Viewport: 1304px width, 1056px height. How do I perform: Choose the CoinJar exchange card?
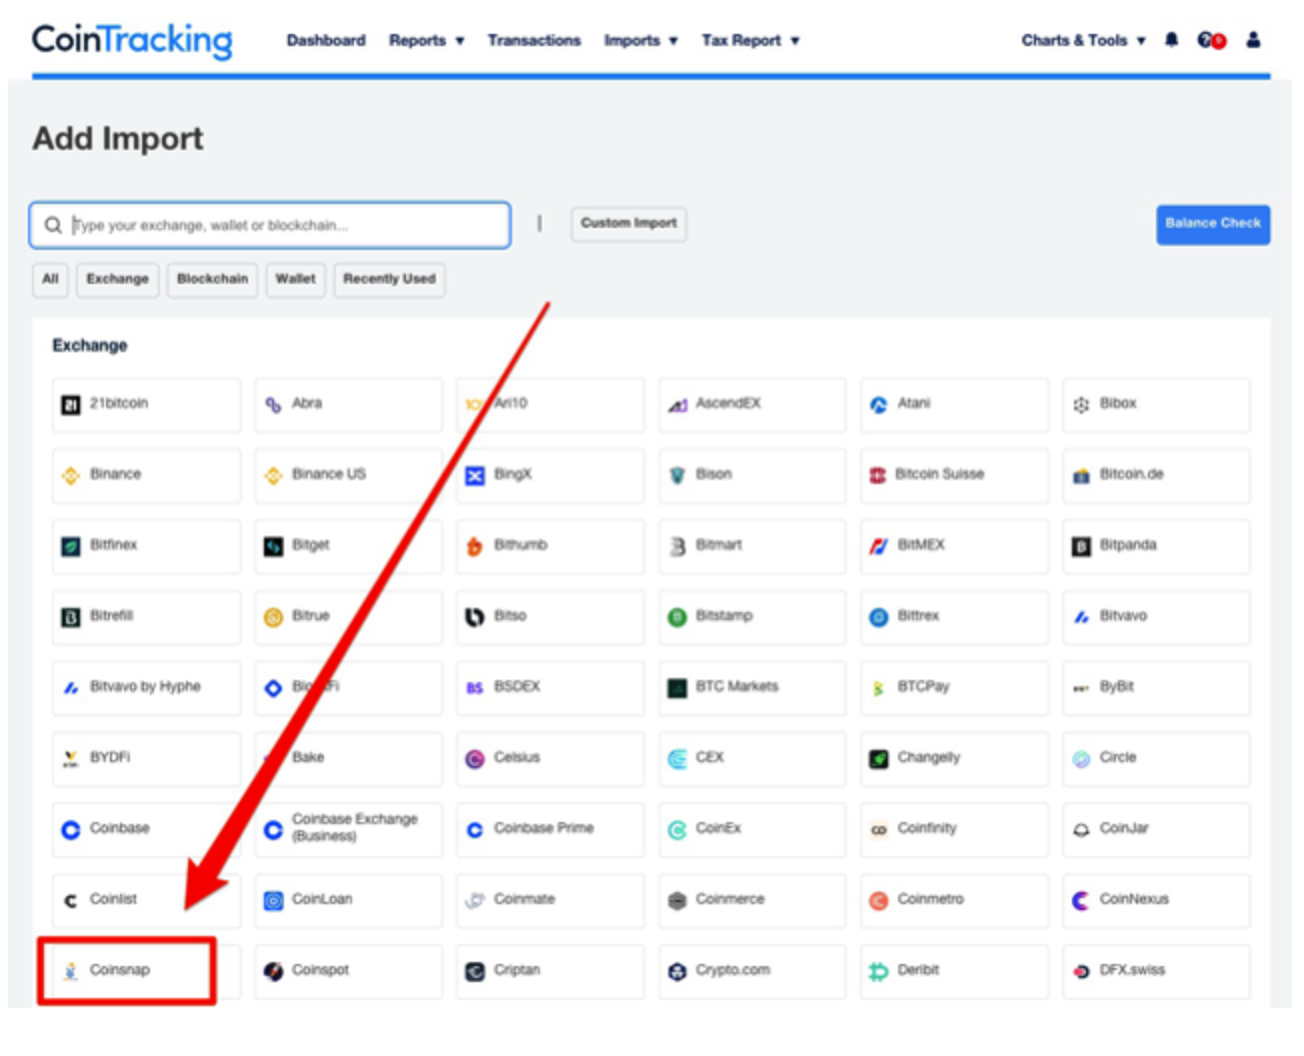coord(1156,829)
